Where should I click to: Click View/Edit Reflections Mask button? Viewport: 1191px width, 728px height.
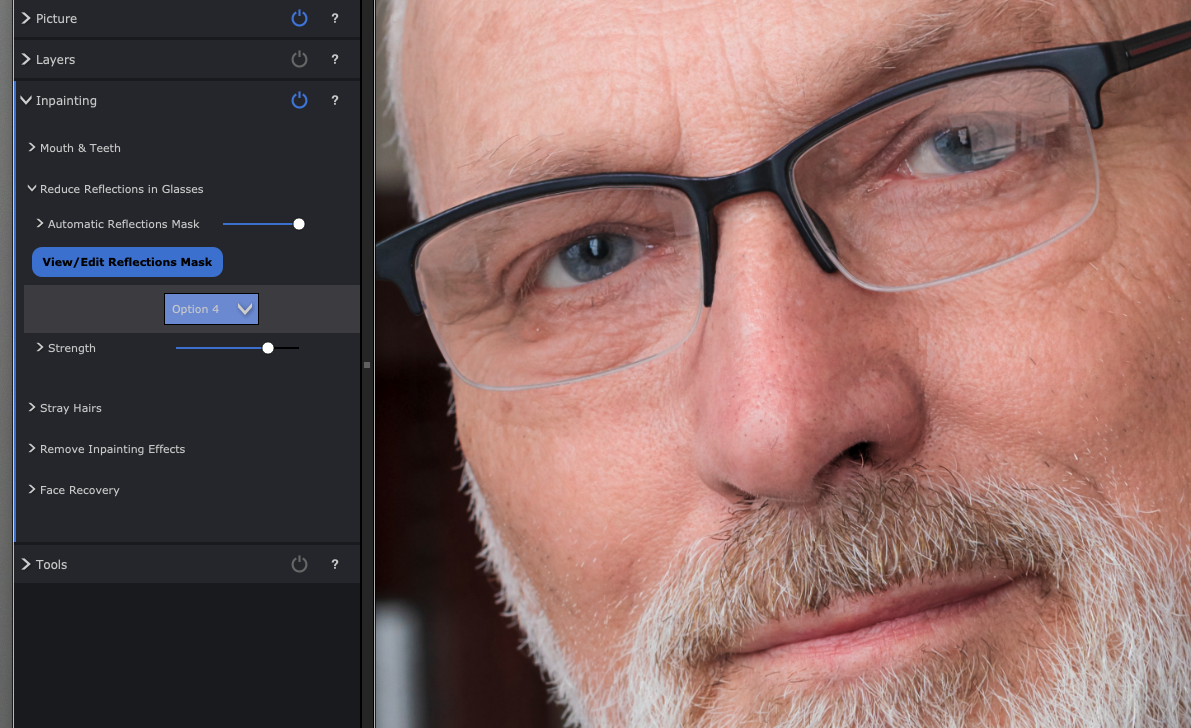coord(127,262)
